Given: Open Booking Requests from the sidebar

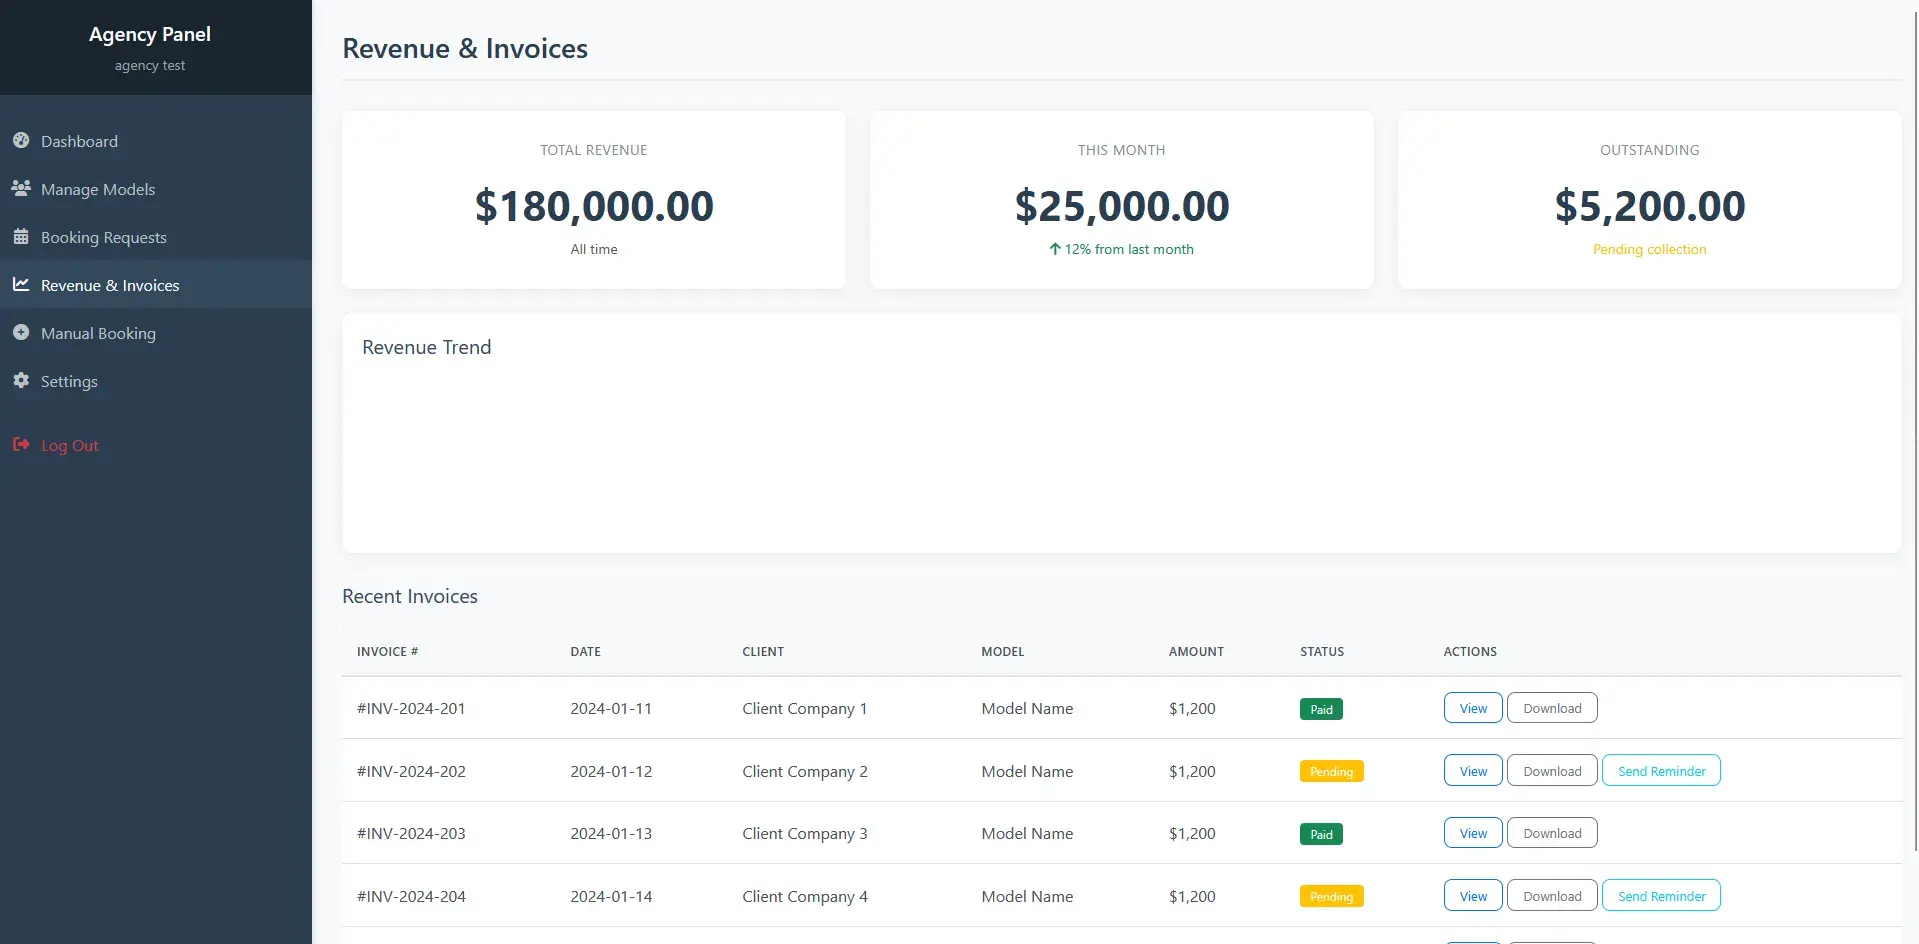Looking at the screenshot, I should point(104,238).
